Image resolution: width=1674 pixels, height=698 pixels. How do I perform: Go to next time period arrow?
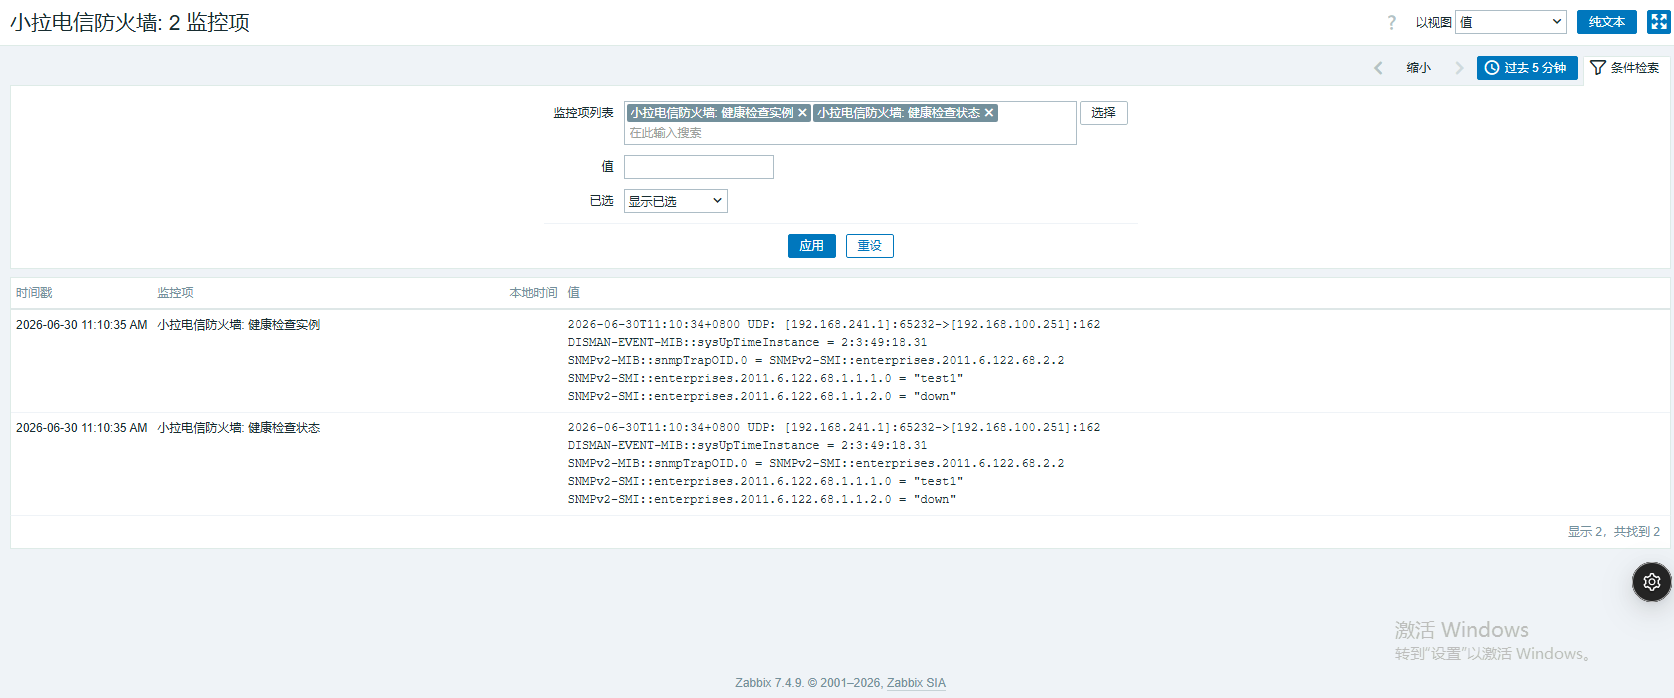click(x=1459, y=68)
